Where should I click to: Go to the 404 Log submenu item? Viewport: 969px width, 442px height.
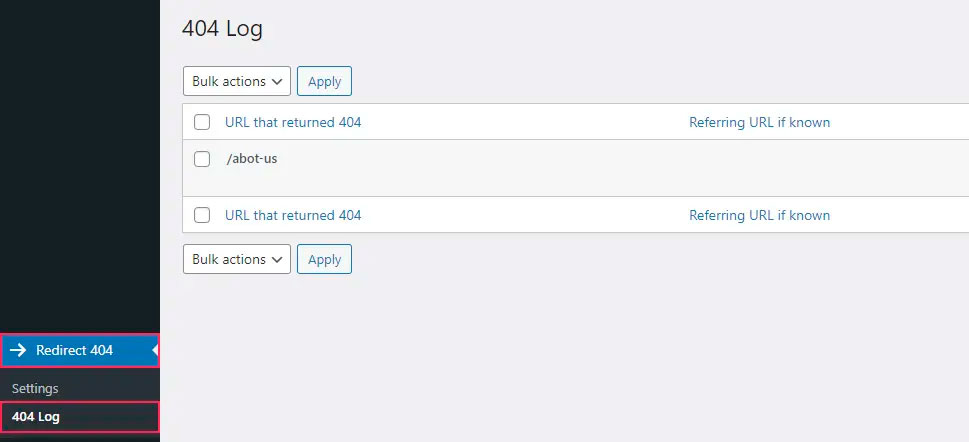36,417
